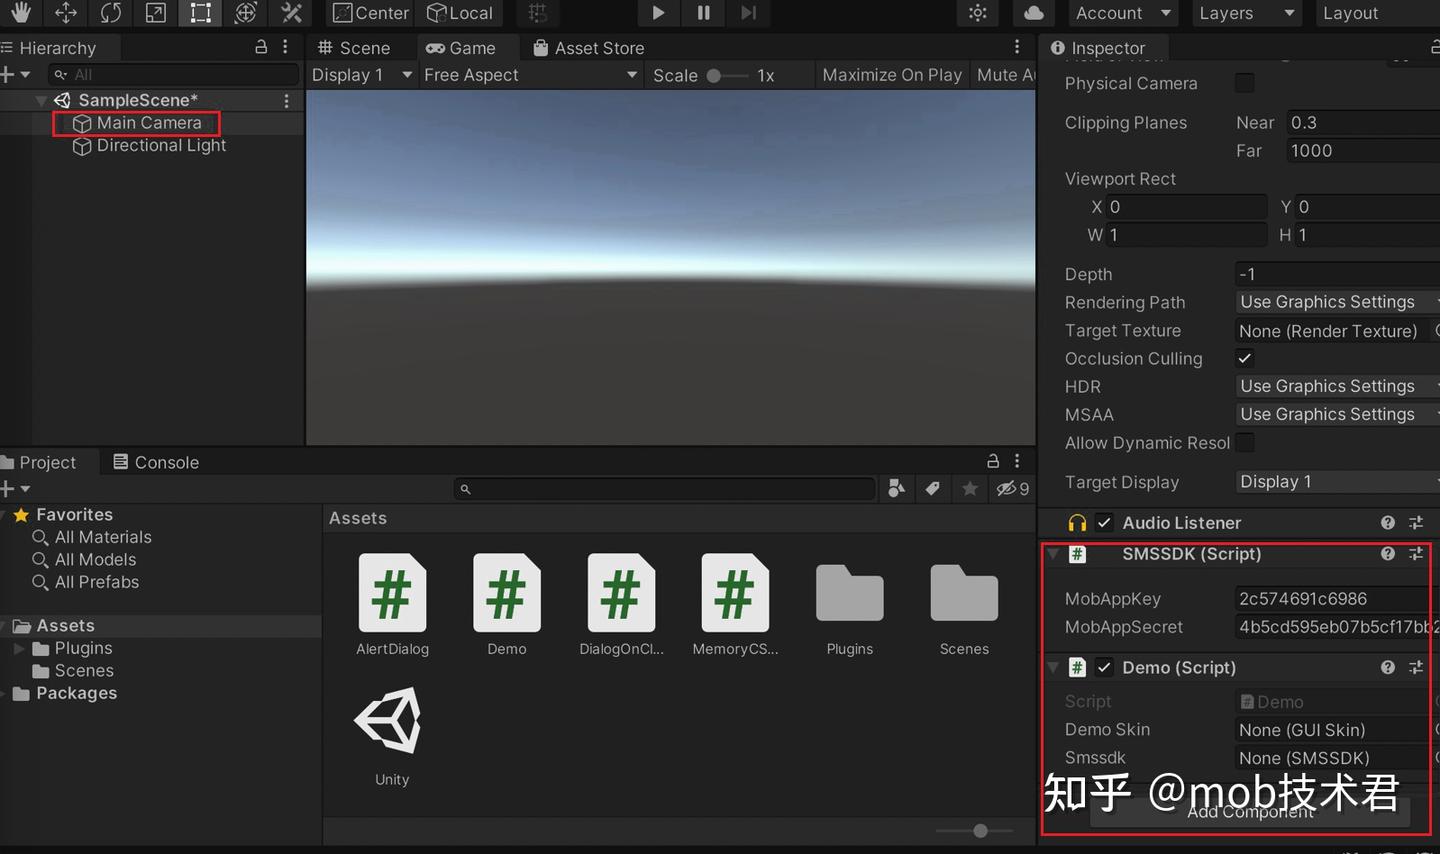Open help for the Audio Listener component
The width and height of the screenshot is (1440, 854).
click(x=1388, y=522)
